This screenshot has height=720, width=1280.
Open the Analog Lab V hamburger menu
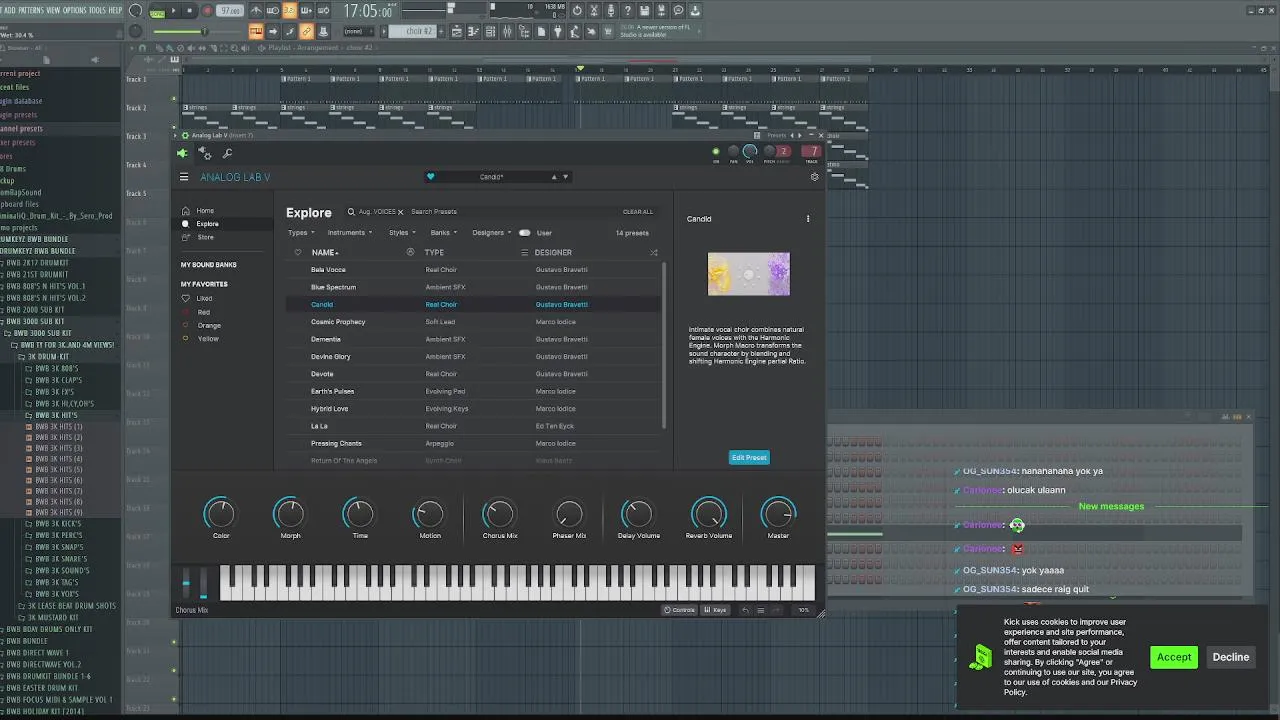click(x=184, y=177)
